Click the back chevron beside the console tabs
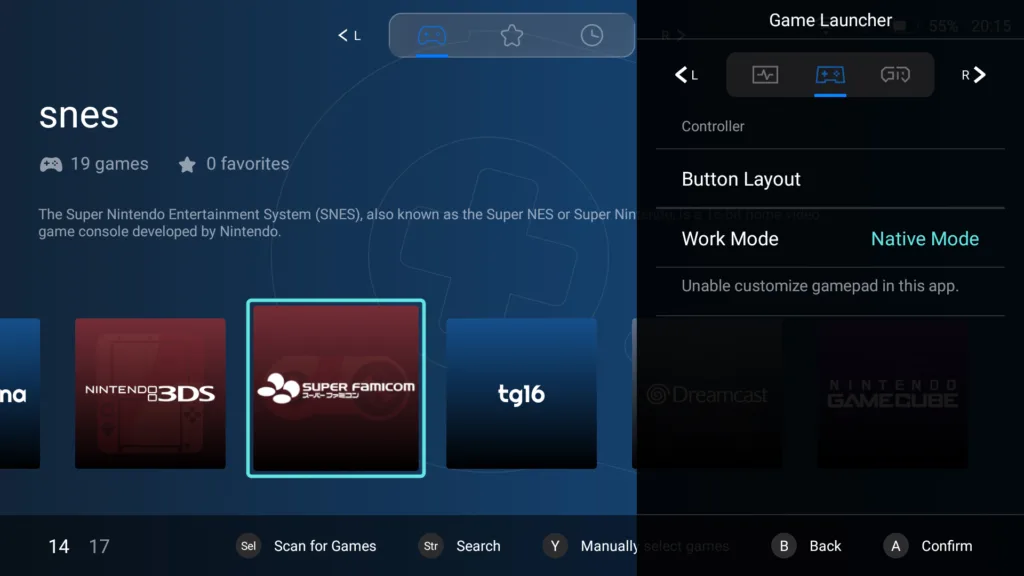Screen dimensions: 1024x576 click(x=344, y=34)
